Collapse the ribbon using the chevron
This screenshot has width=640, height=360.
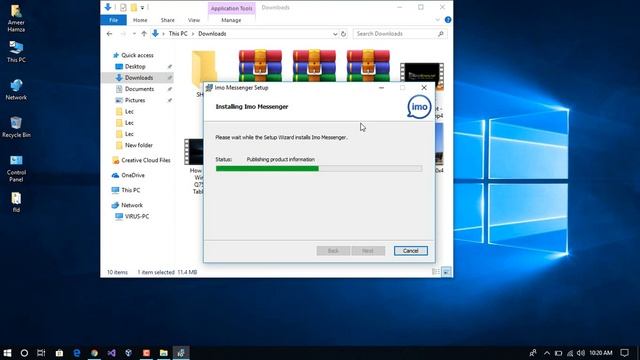click(x=438, y=20)
